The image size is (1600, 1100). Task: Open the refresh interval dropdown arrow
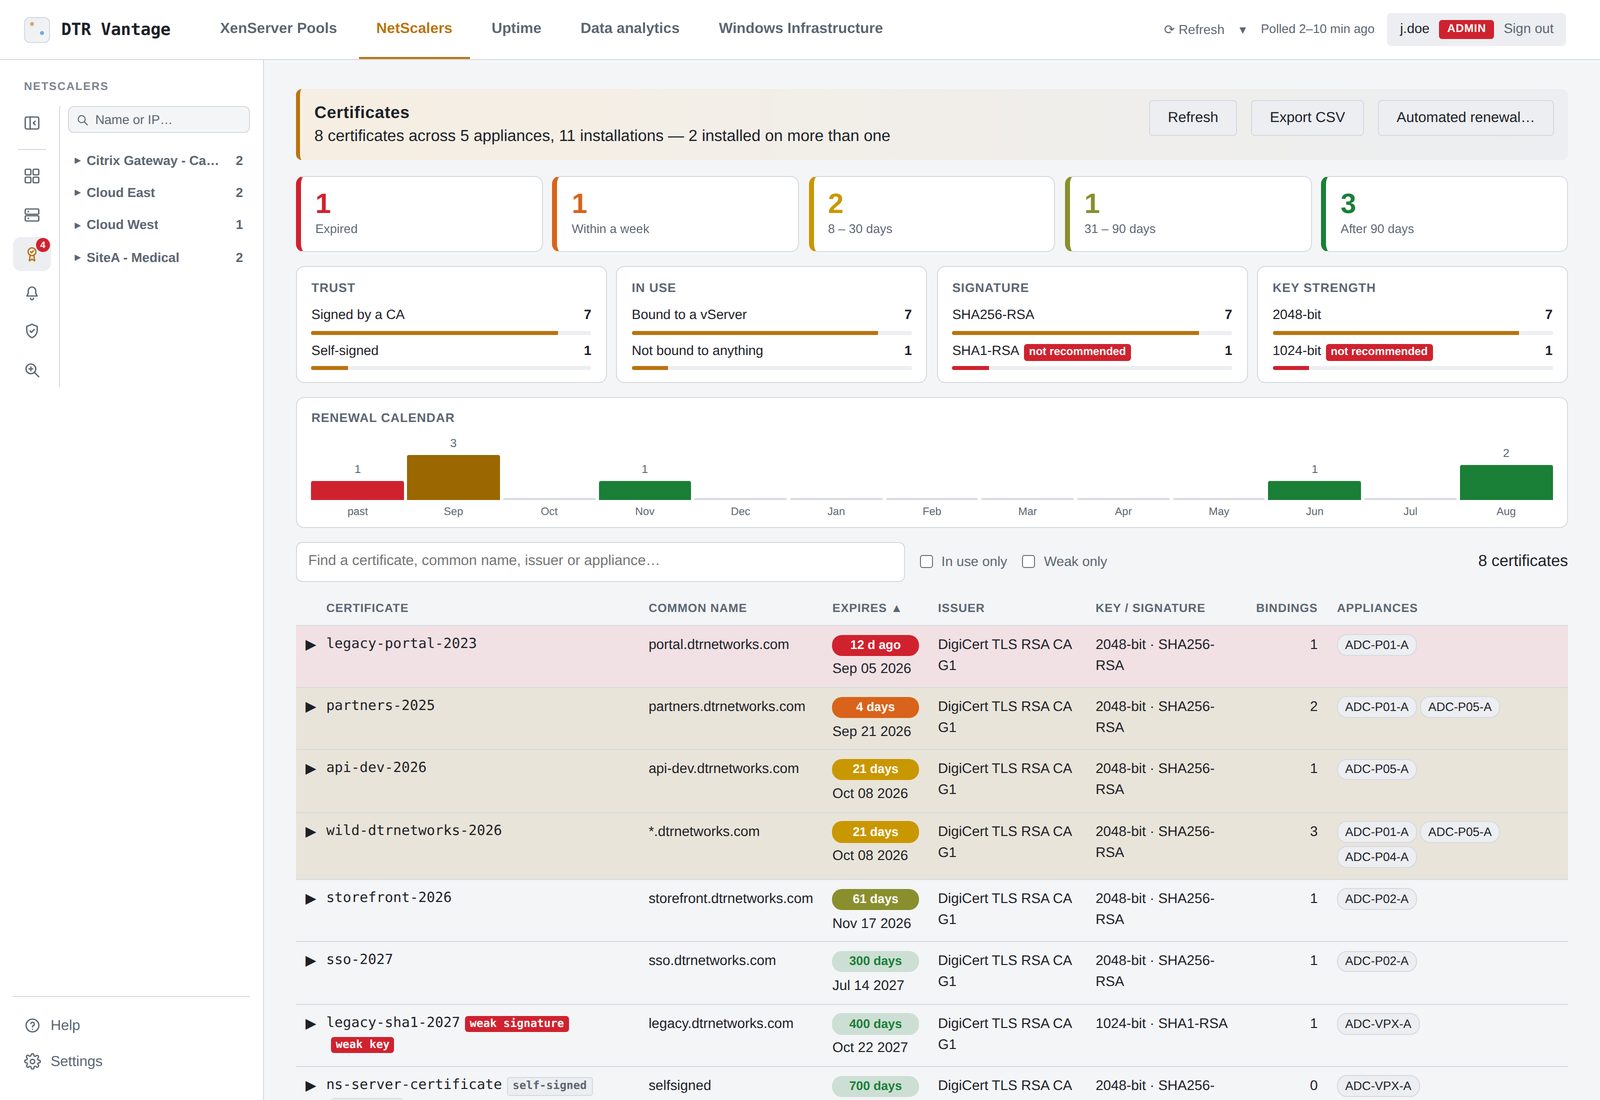1242,30
